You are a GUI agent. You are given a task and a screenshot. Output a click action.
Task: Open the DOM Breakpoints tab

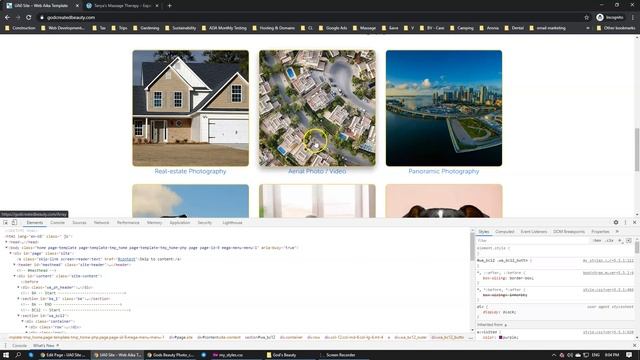(x=569, y=231)
